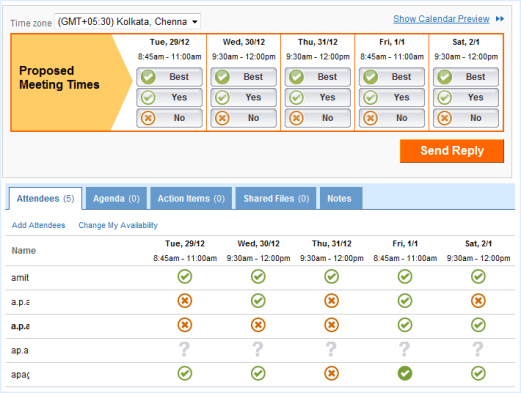Choose Yes for Fri 1/1 slot

pos(392,98)
